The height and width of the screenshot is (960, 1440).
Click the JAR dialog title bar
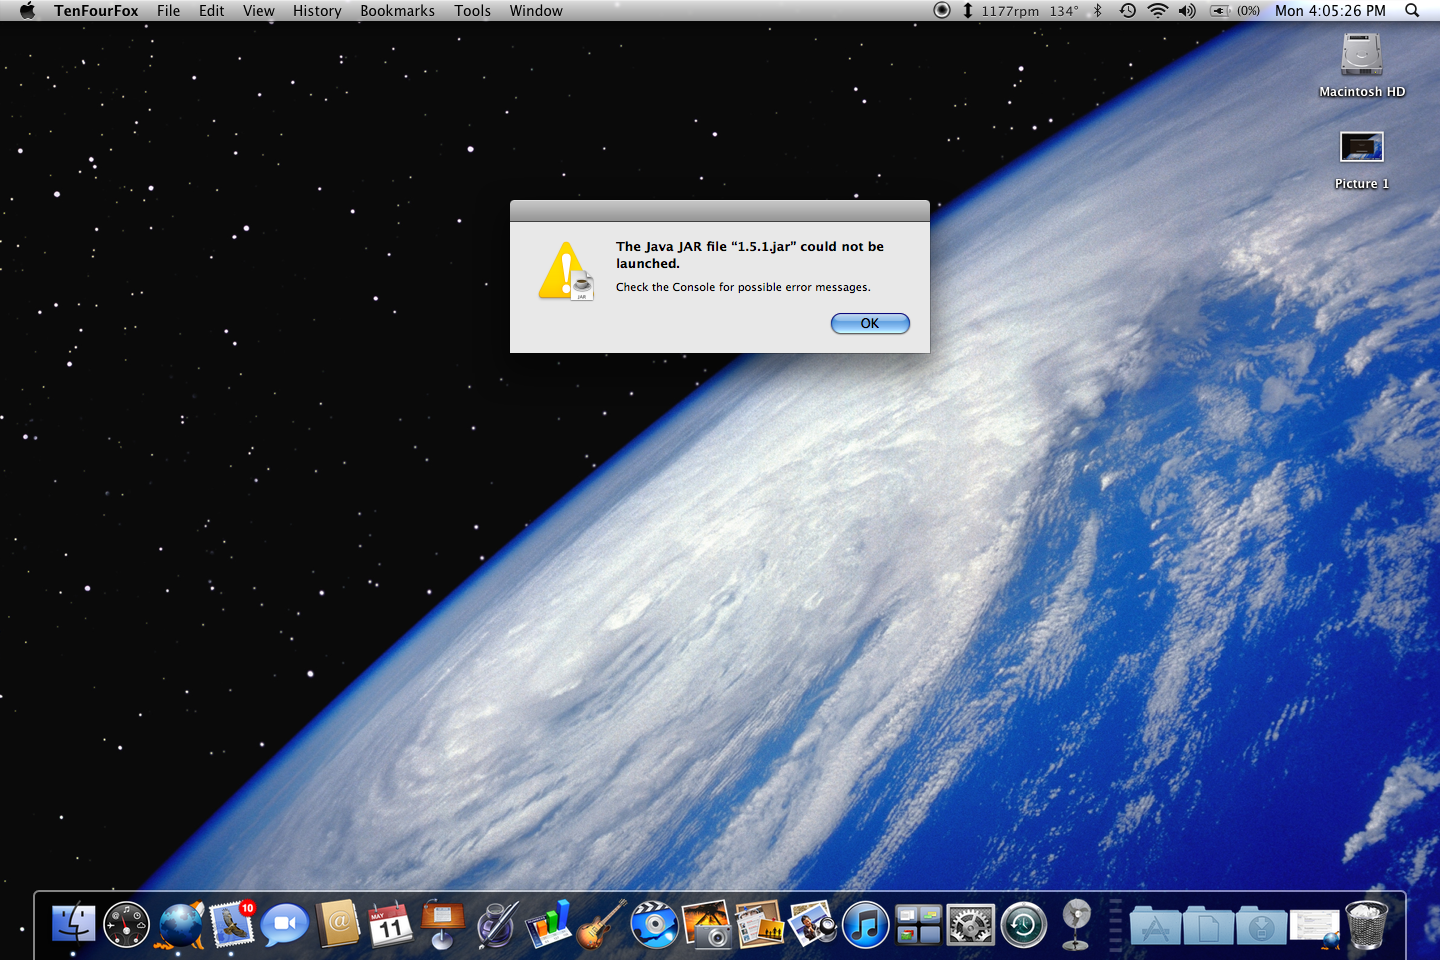pyautogui.click(x=720, y=210)
